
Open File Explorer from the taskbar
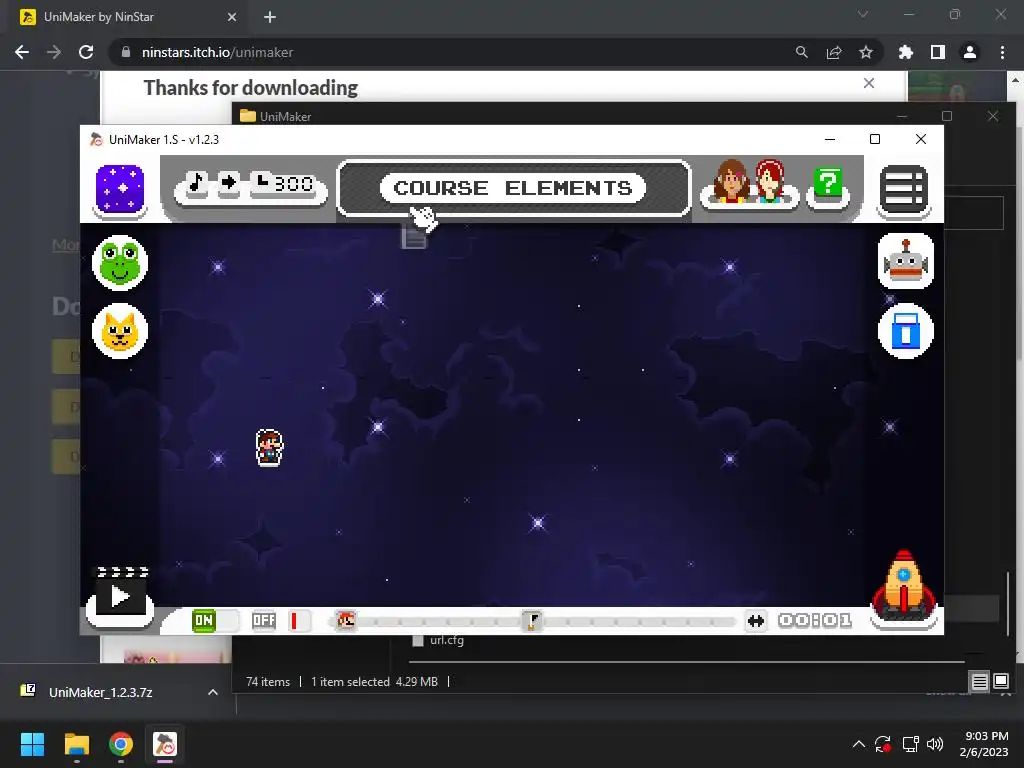76,744
